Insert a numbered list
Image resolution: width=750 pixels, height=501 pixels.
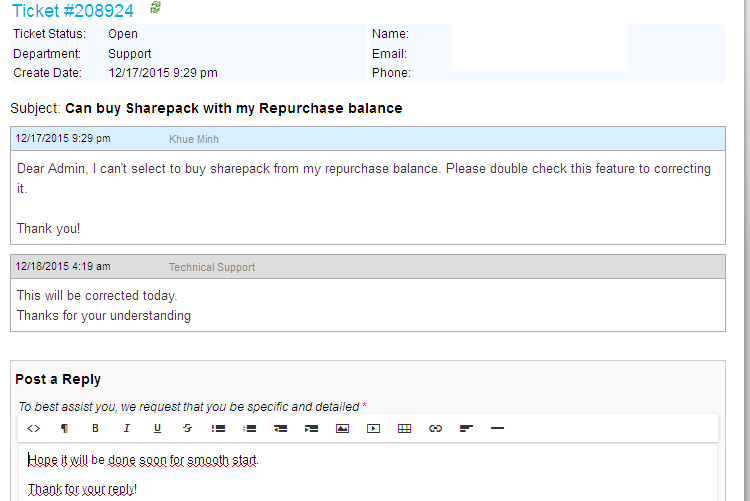[x=250, y=428]
